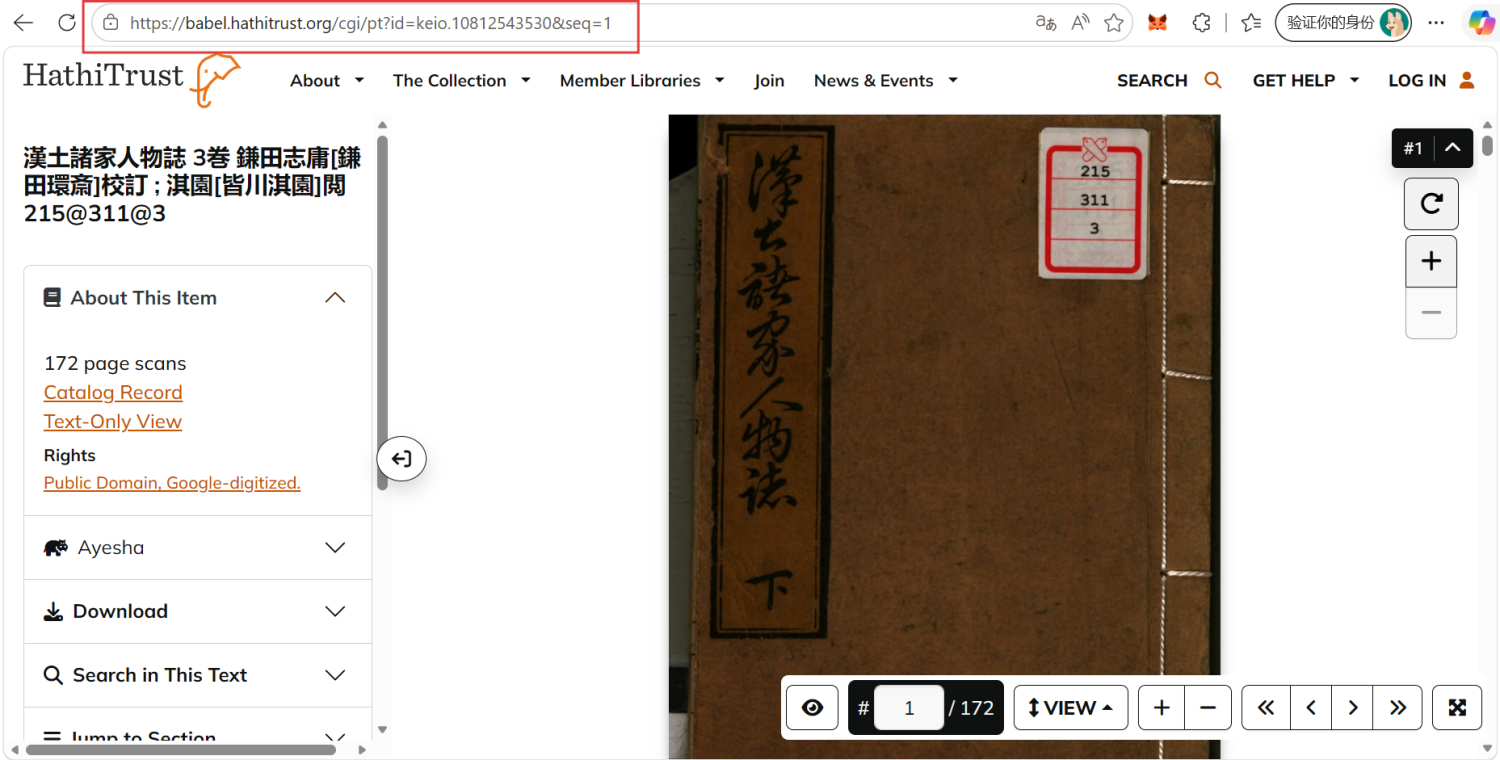This screenshot has height=760, width=1500.
Task: Open the Copilot icon in browser toolbar
Action: click(1481, 22)
